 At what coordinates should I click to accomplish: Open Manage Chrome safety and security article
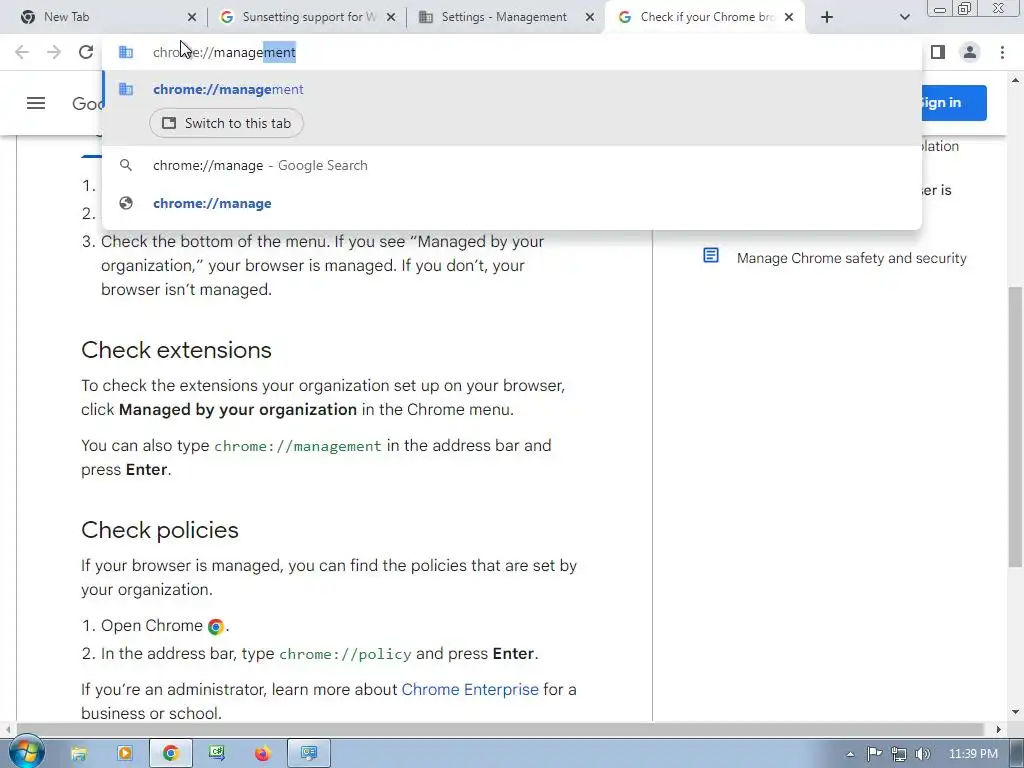852,258
